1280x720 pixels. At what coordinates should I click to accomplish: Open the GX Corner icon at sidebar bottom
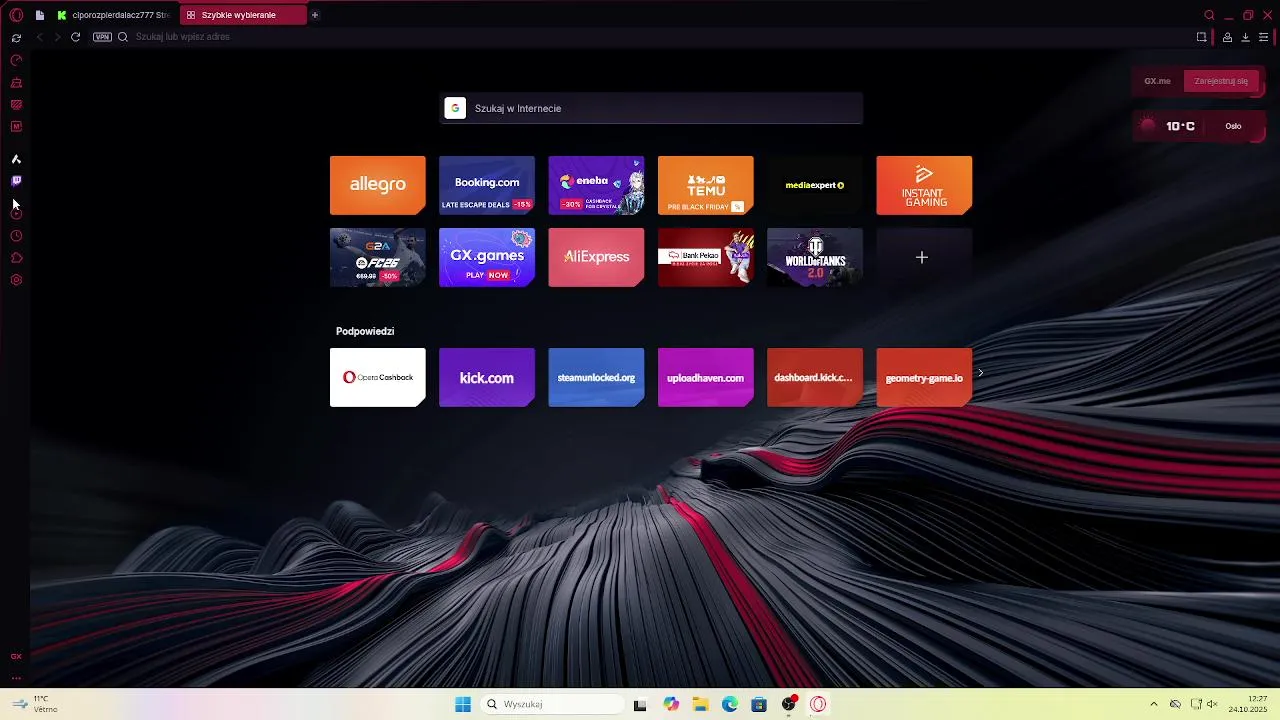point(16,657)
